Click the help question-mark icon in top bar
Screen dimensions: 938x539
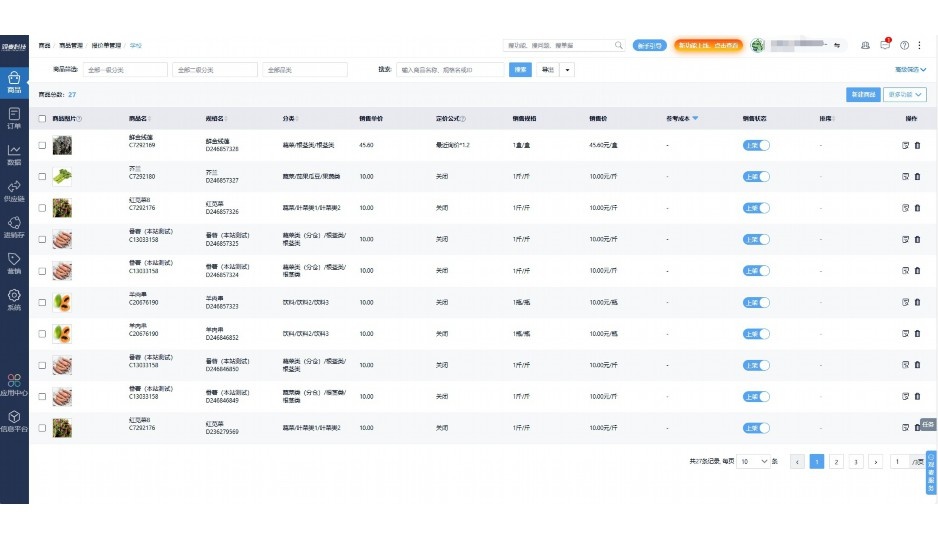[904, 45]
